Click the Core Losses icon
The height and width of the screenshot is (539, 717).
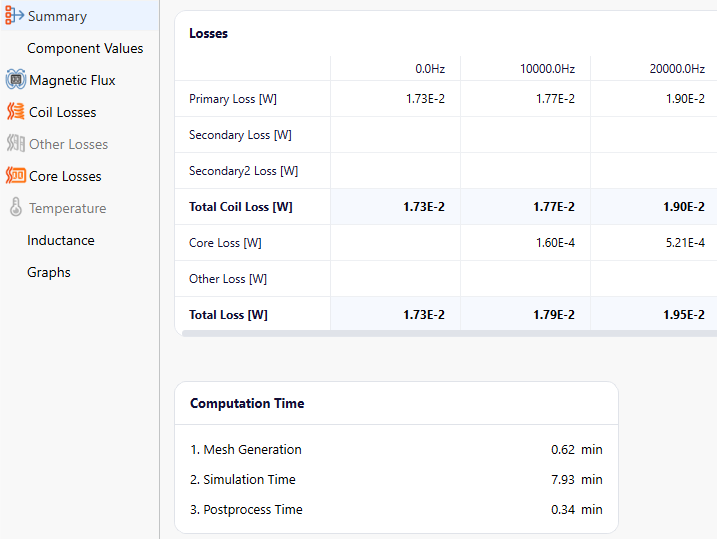(x=16, y=176)
